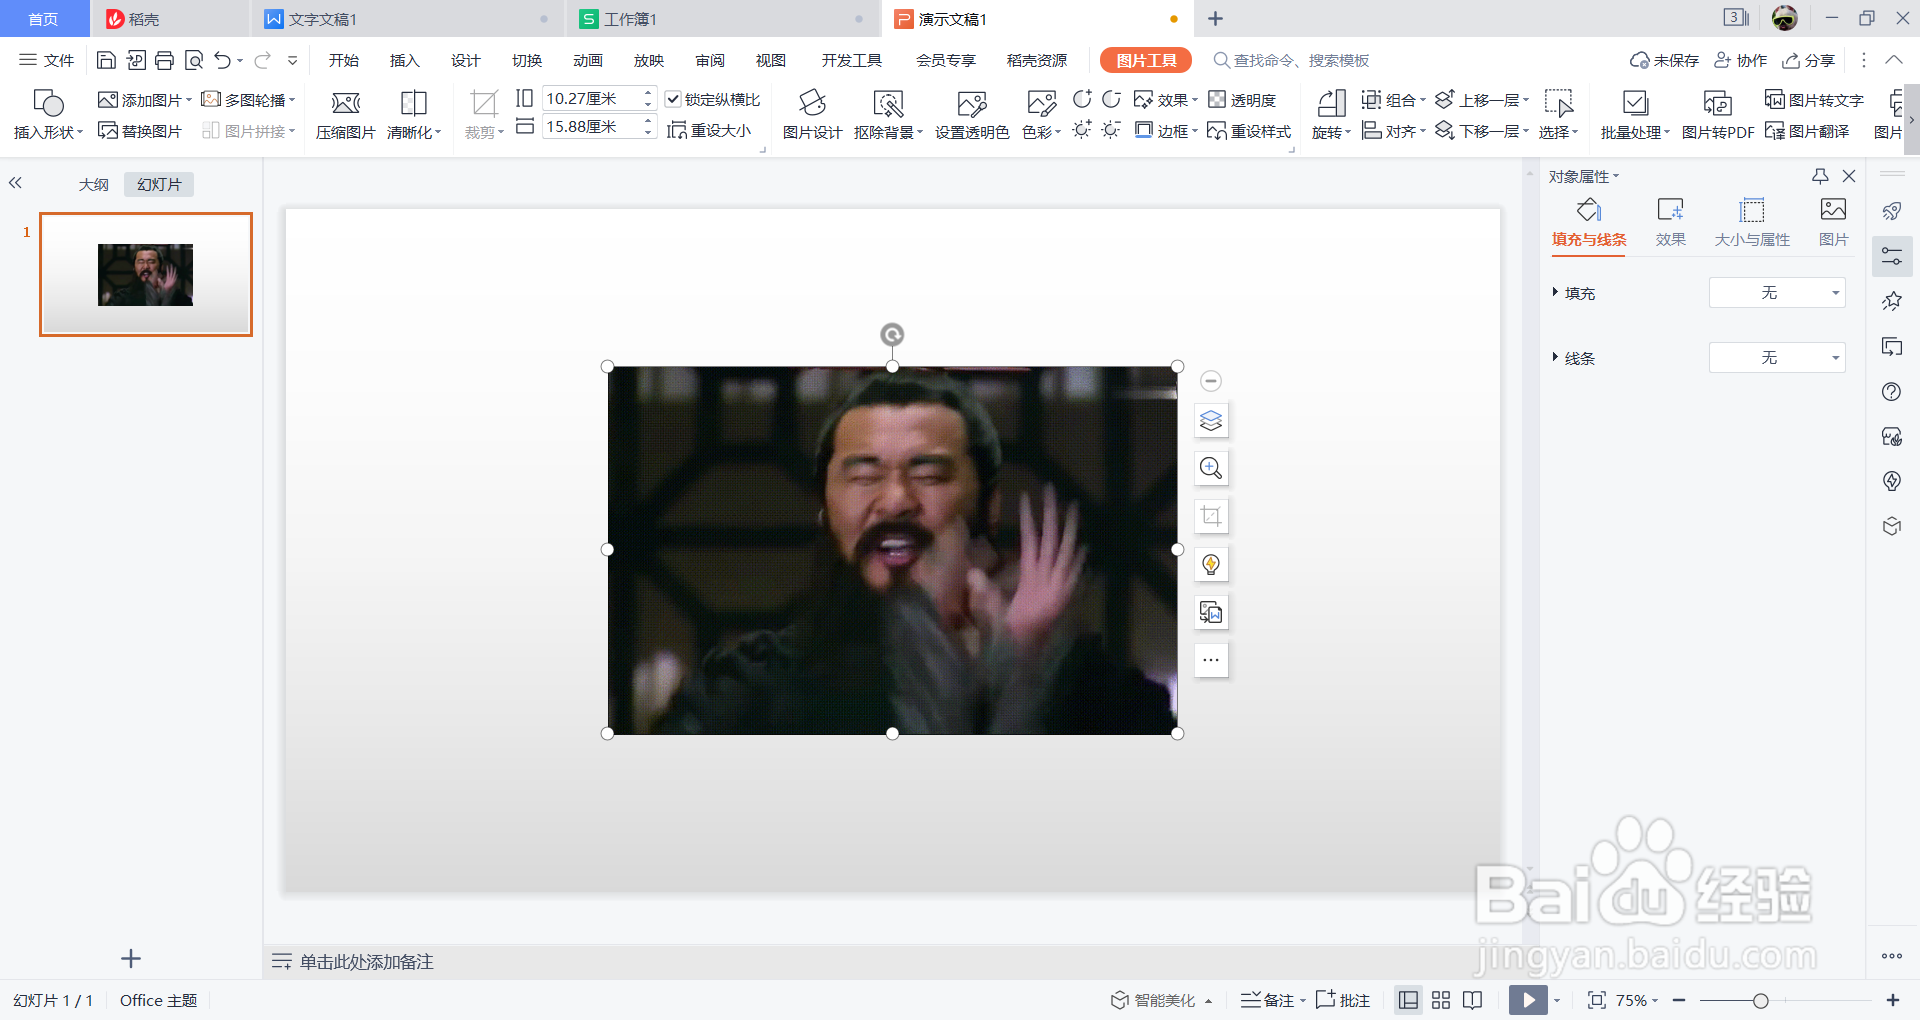Click the Transparency (透明度) button
Viewport: 1920px width, 1020px height.
point(1243,100)
